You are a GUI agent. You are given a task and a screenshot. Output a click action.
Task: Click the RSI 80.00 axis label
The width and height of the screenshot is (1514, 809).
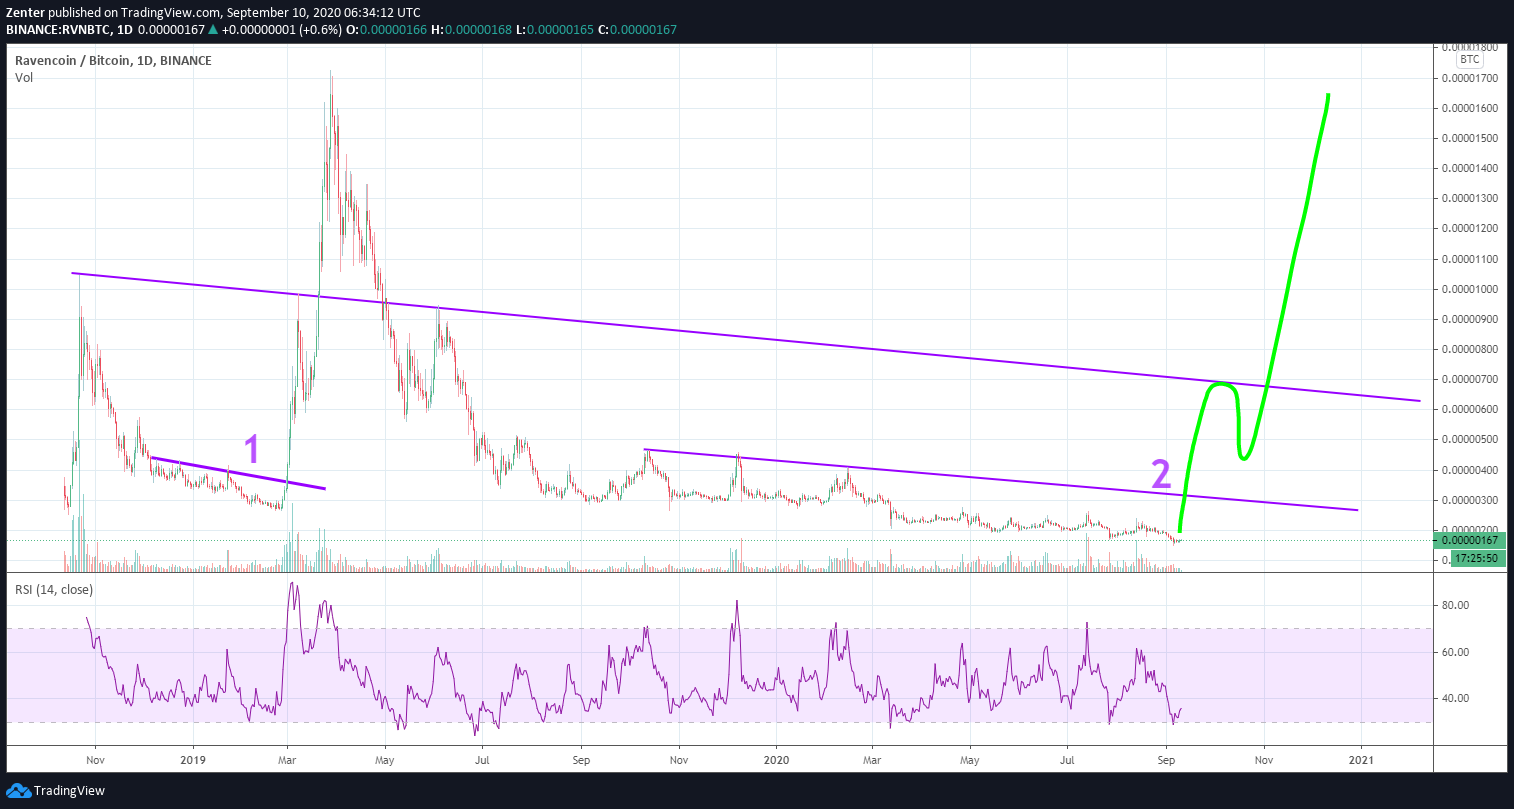pyautogui.click(x=1454, y=605)
